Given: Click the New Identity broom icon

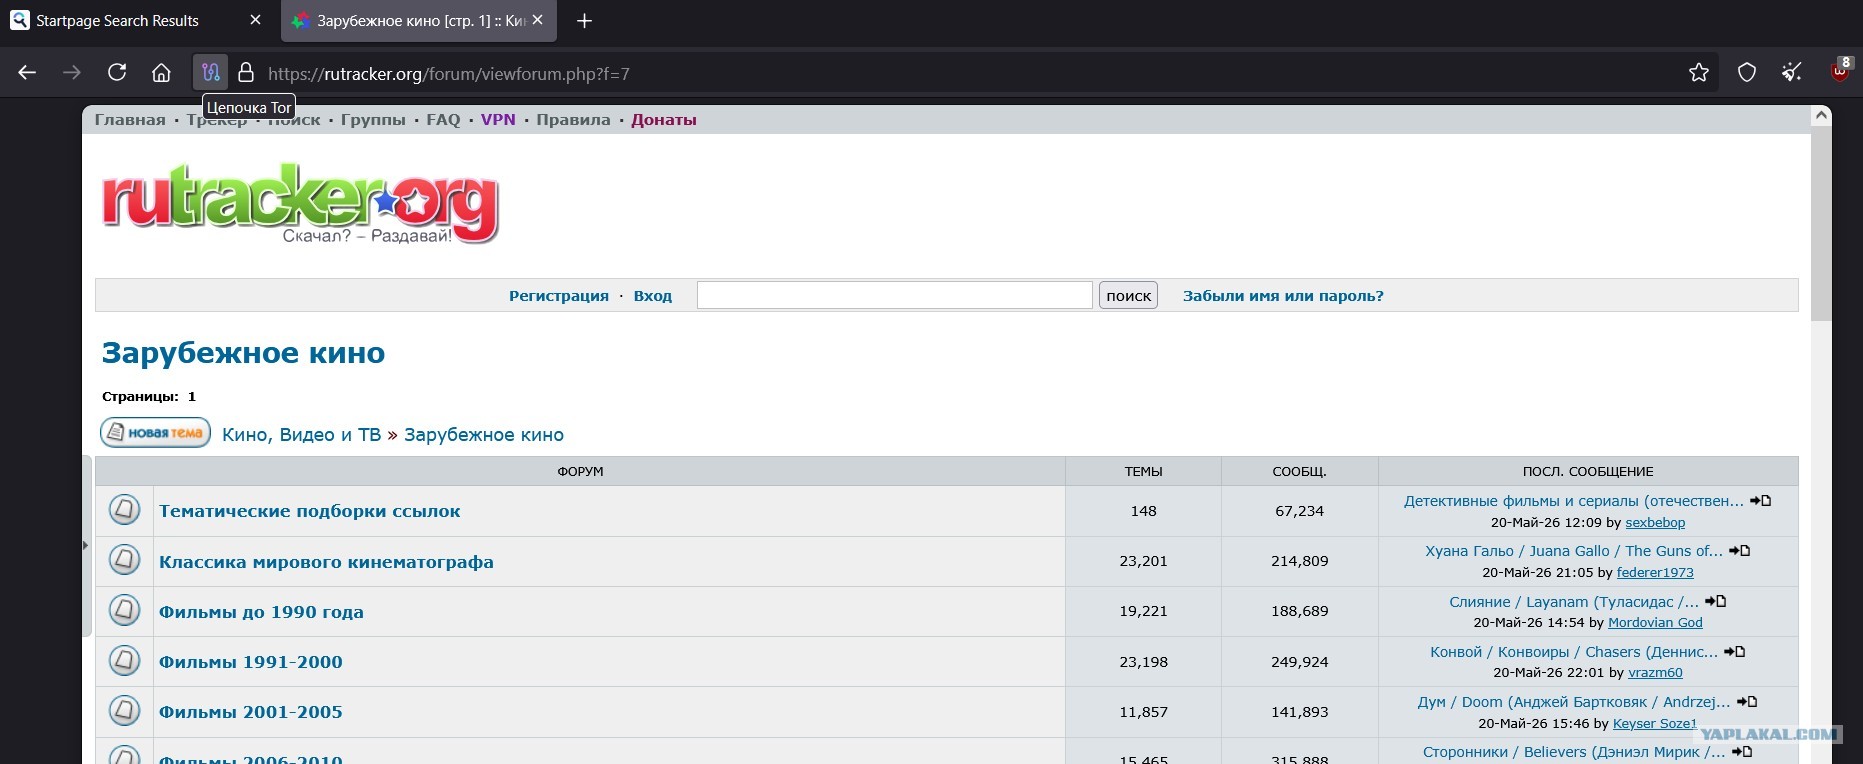Looking at the screenshot, I should click(x=1793, y=73).
